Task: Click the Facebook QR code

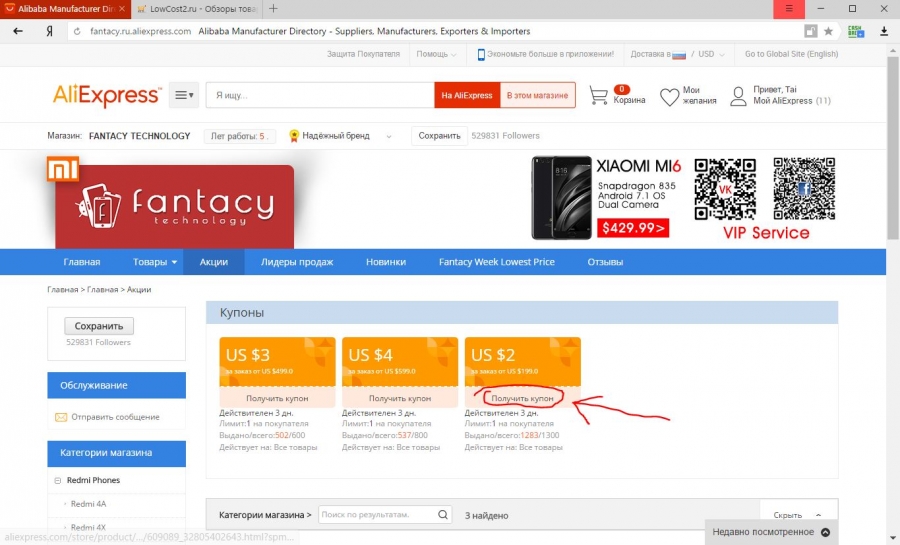Action: [x=804, y=189]
